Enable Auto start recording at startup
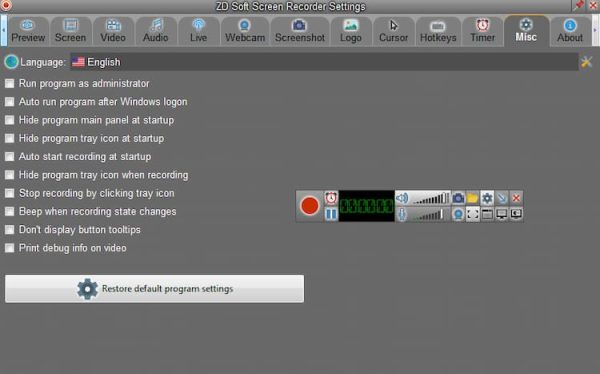This screenshot has width=600, height=374. click(x=9, y=157)
